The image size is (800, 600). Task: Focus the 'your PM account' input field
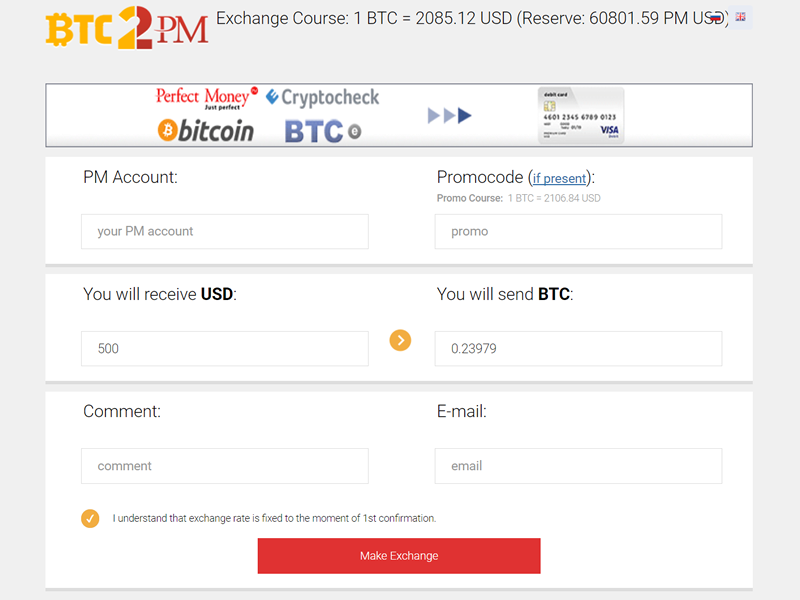coord(225,232)
